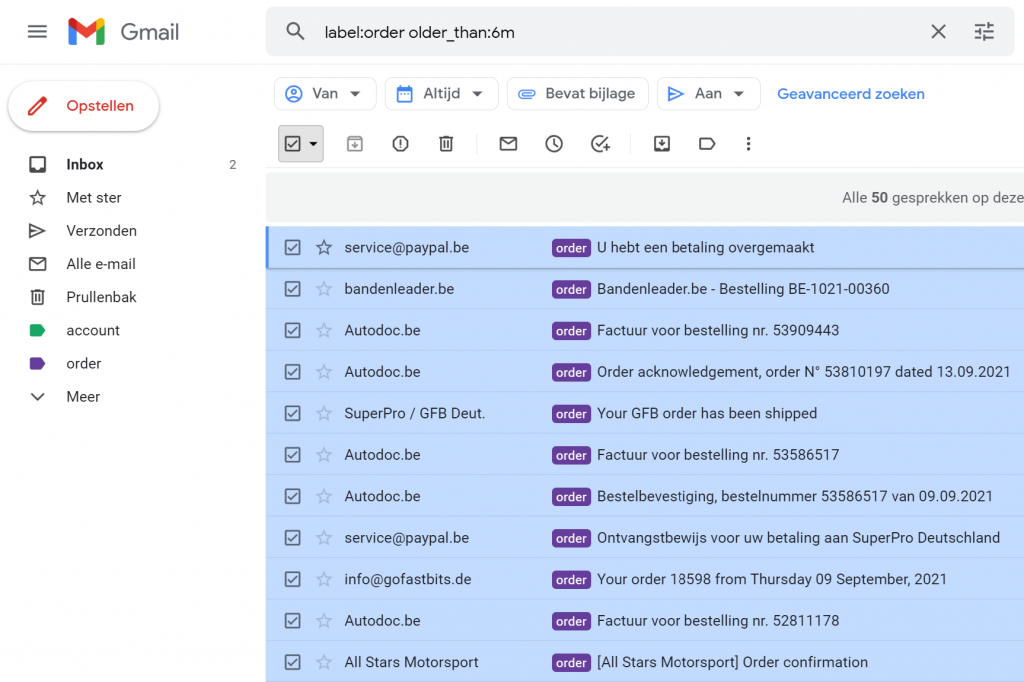Uncheck the All Stars Motorsport checkbox
1024x682 pixels.
point(293,662)
